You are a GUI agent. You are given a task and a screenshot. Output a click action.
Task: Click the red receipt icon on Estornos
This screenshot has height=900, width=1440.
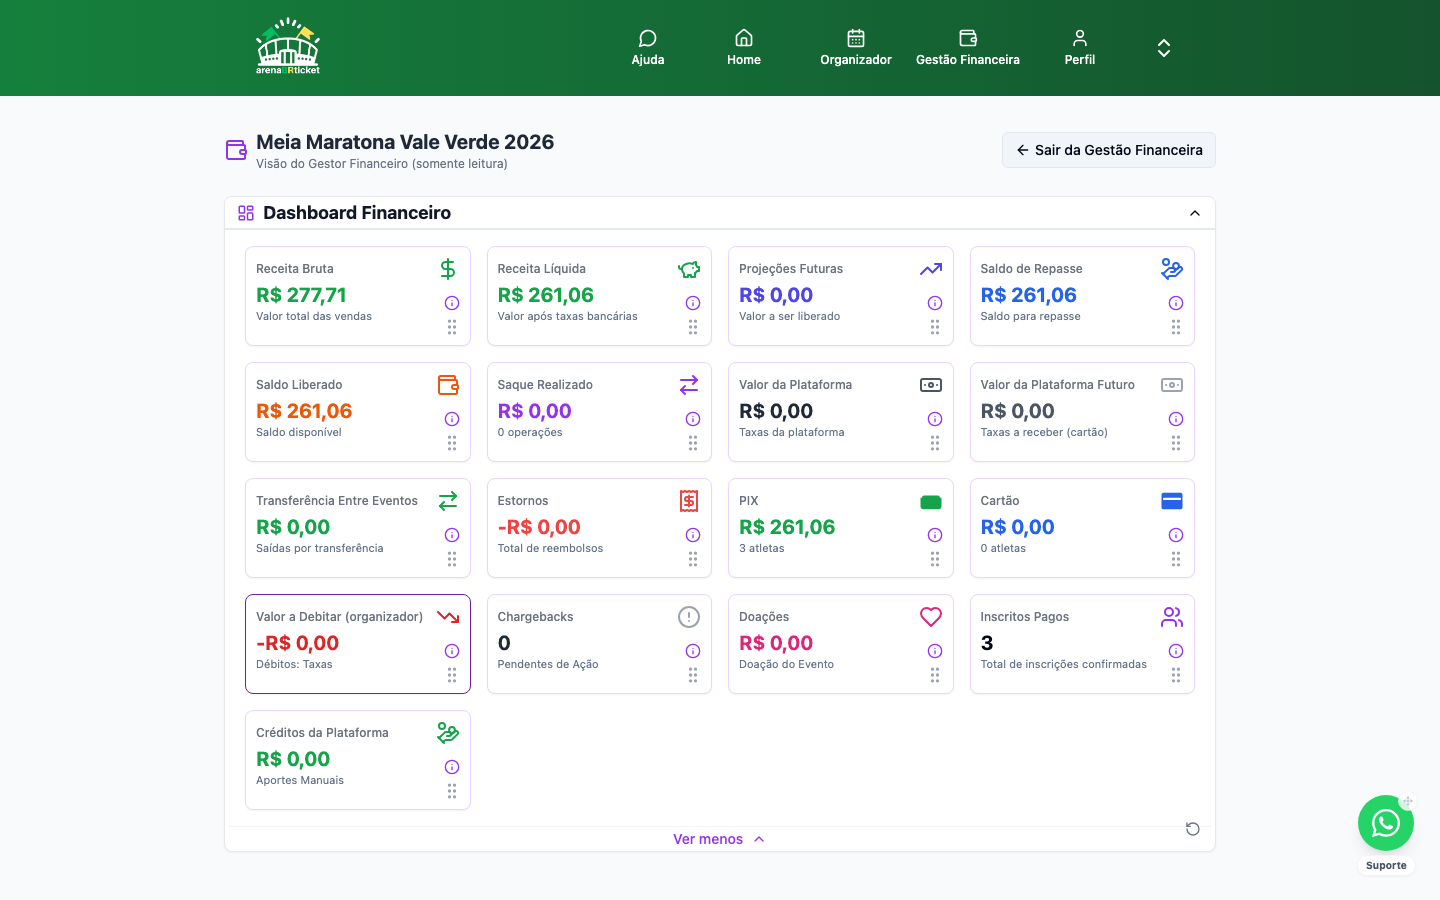689,501
